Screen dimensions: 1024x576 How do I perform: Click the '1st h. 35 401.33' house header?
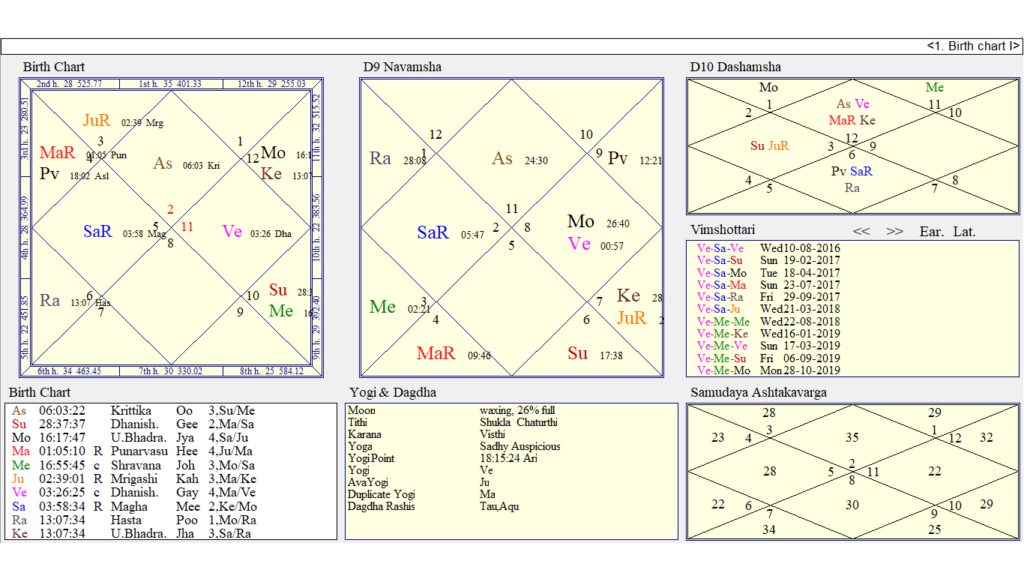[x=170, y=84]
